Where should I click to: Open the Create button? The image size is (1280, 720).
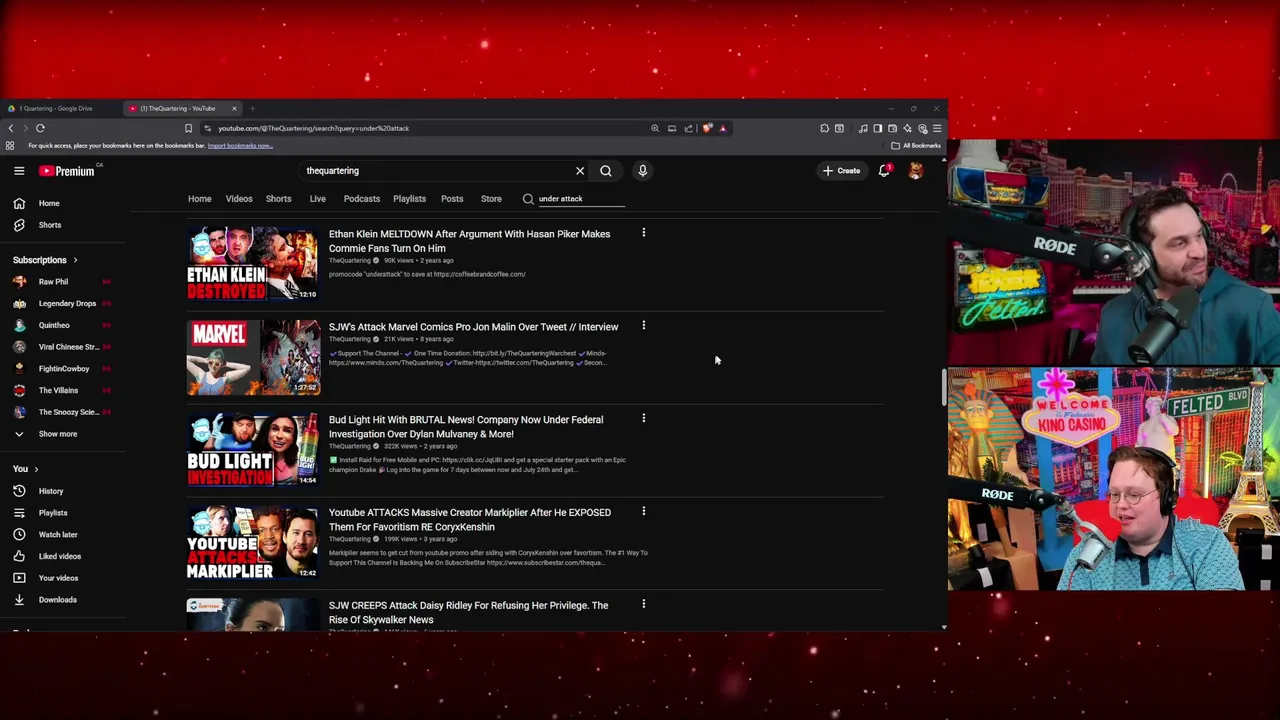pyautogui.click(x=842, y=171)
